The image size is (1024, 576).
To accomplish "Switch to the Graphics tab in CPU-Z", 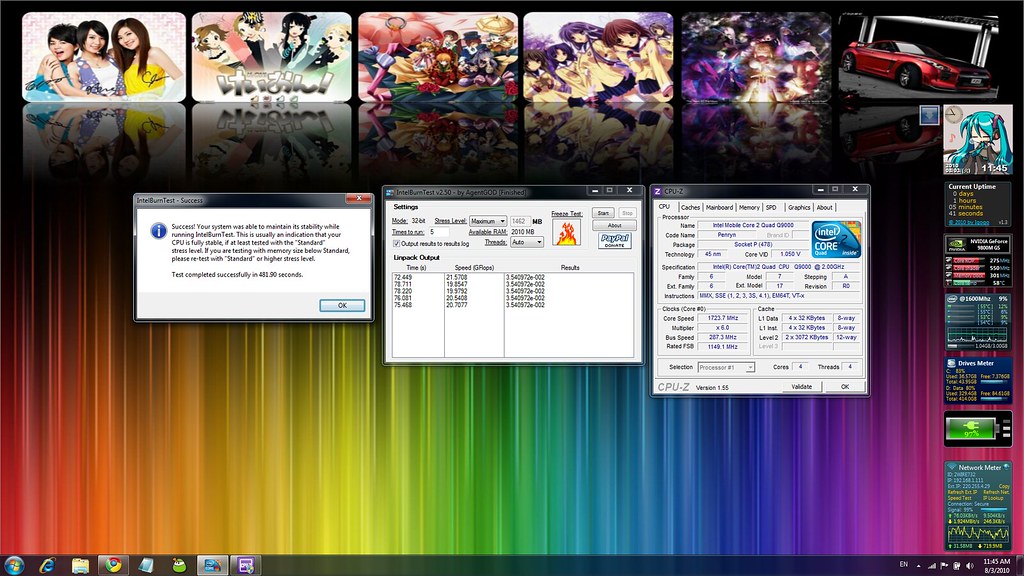I will tap(799, 208).
